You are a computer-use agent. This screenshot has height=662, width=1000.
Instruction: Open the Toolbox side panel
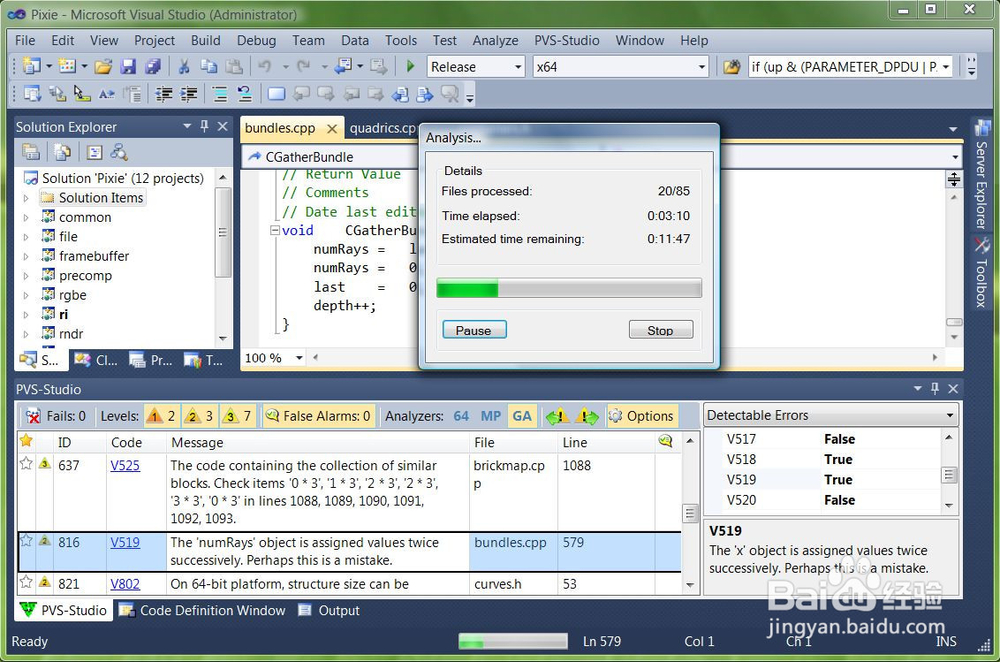point(982,273)
